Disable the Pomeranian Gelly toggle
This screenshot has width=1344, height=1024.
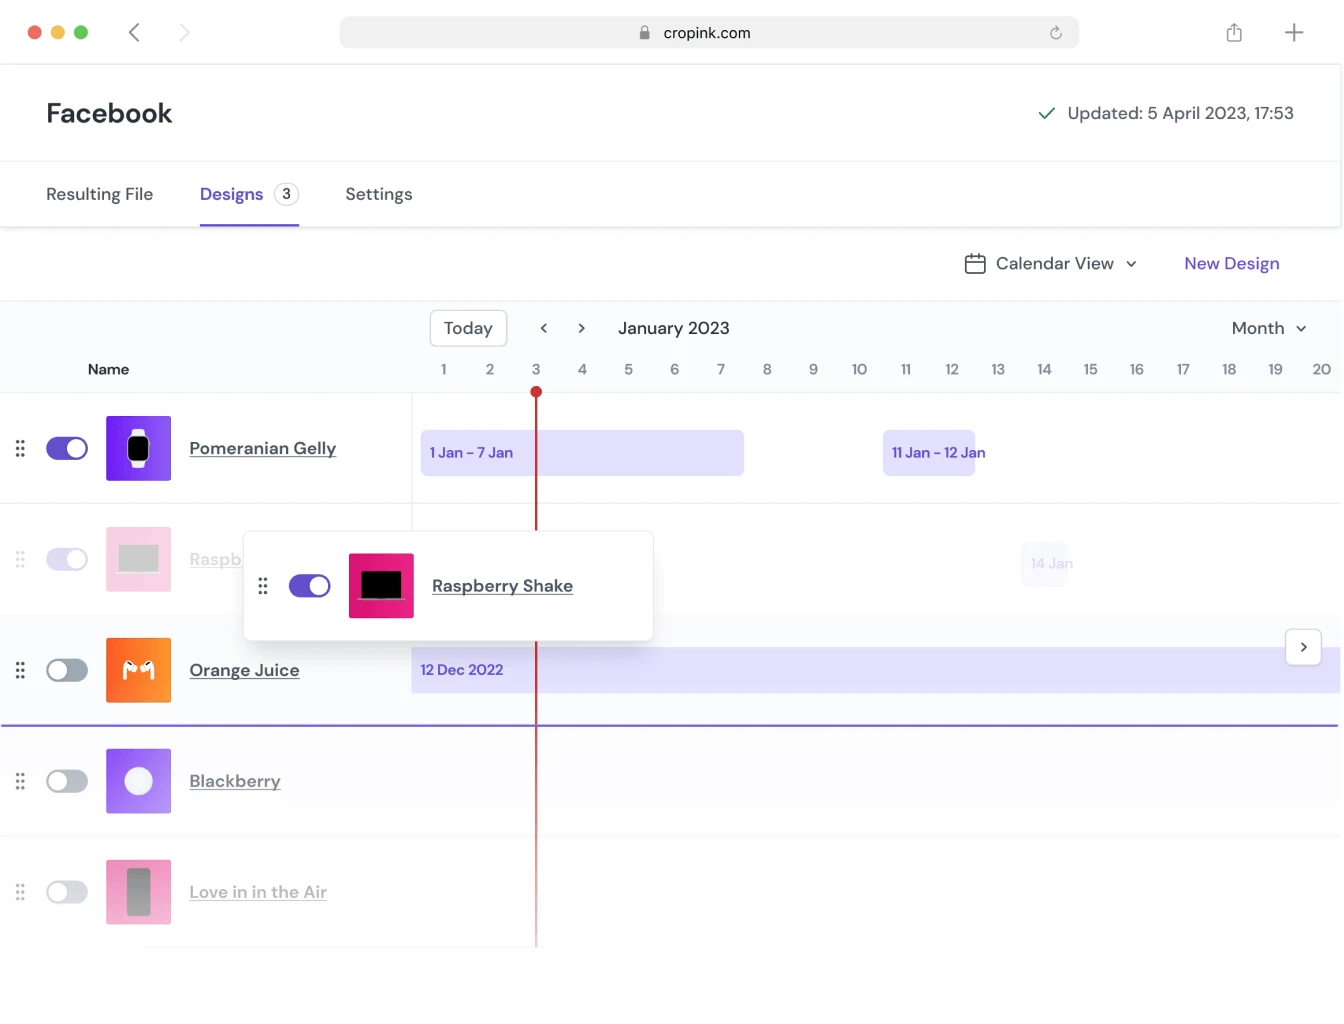click(x=67, y=448)
